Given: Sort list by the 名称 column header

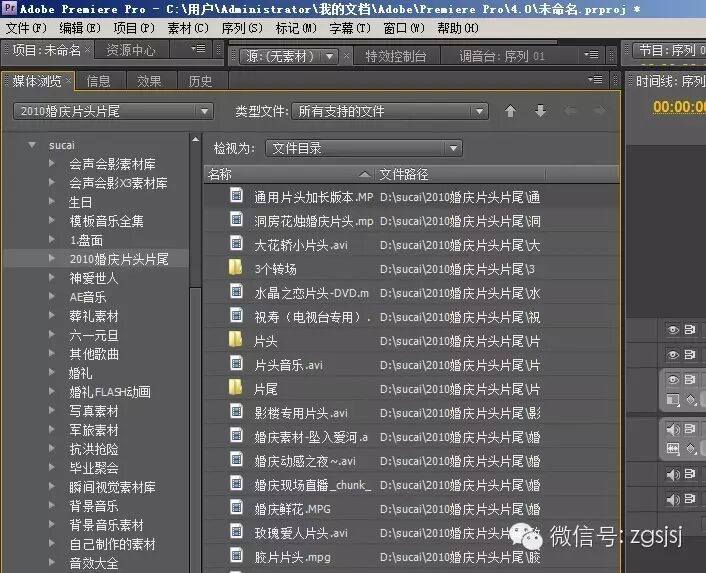Looking at the screenshot, I should (x=288, y=174).
